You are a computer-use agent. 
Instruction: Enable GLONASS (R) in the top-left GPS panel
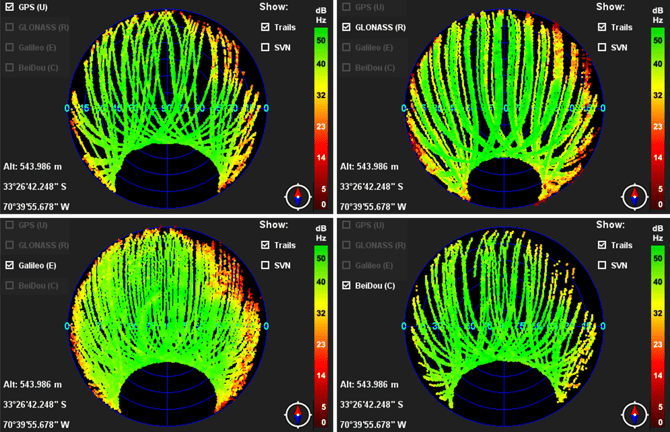click(x=11, y=28)
